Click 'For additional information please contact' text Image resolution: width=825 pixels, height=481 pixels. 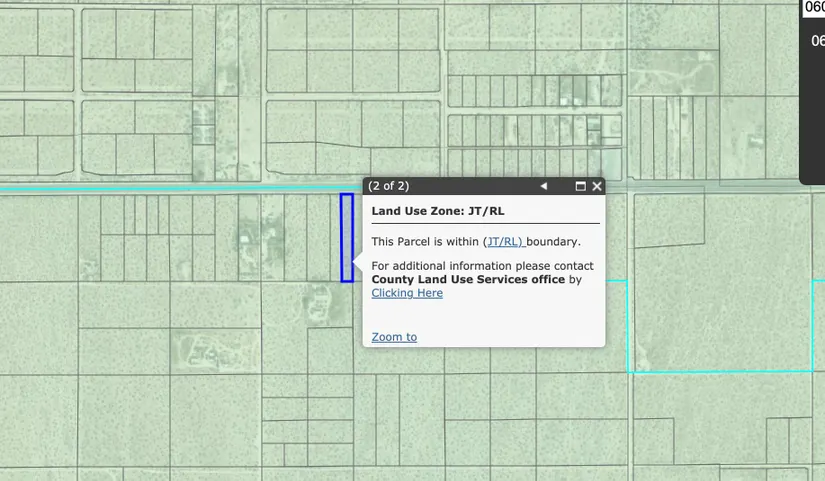coord(482,266)
